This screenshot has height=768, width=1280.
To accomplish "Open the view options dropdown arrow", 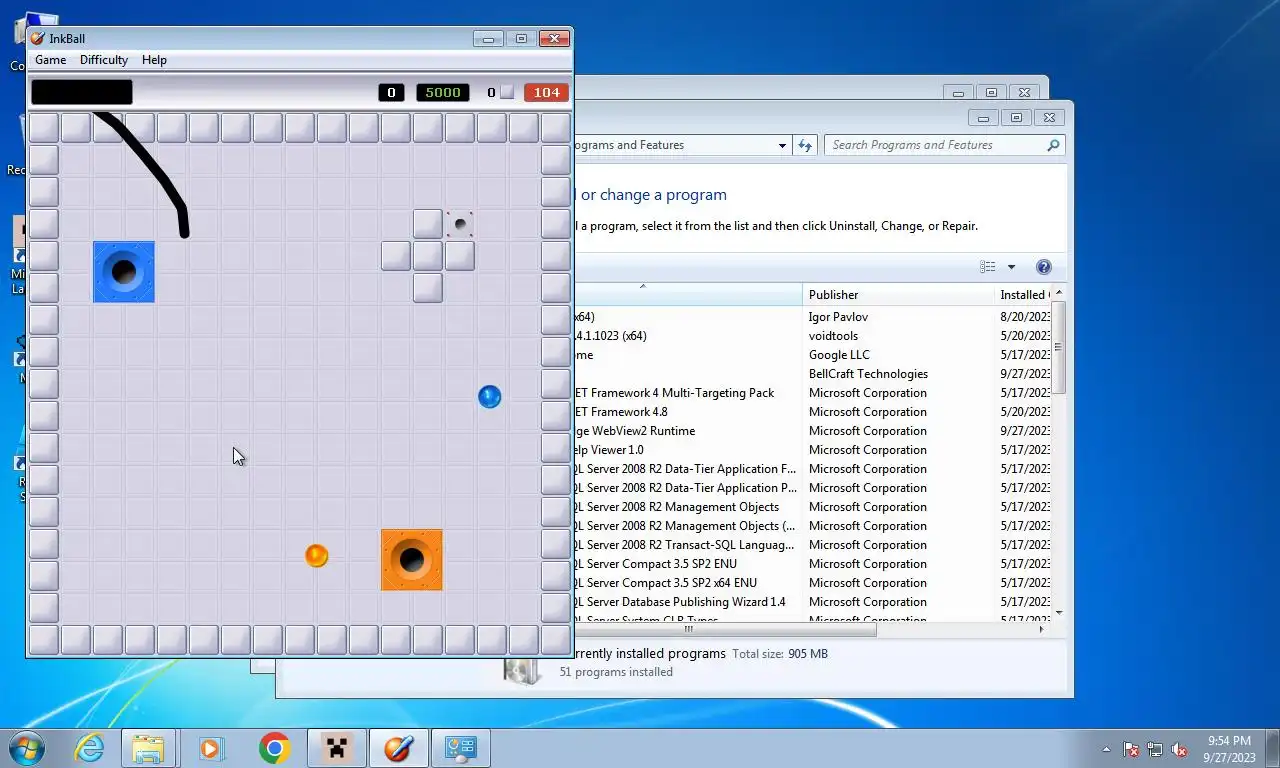I will [x=1011, y=267].
